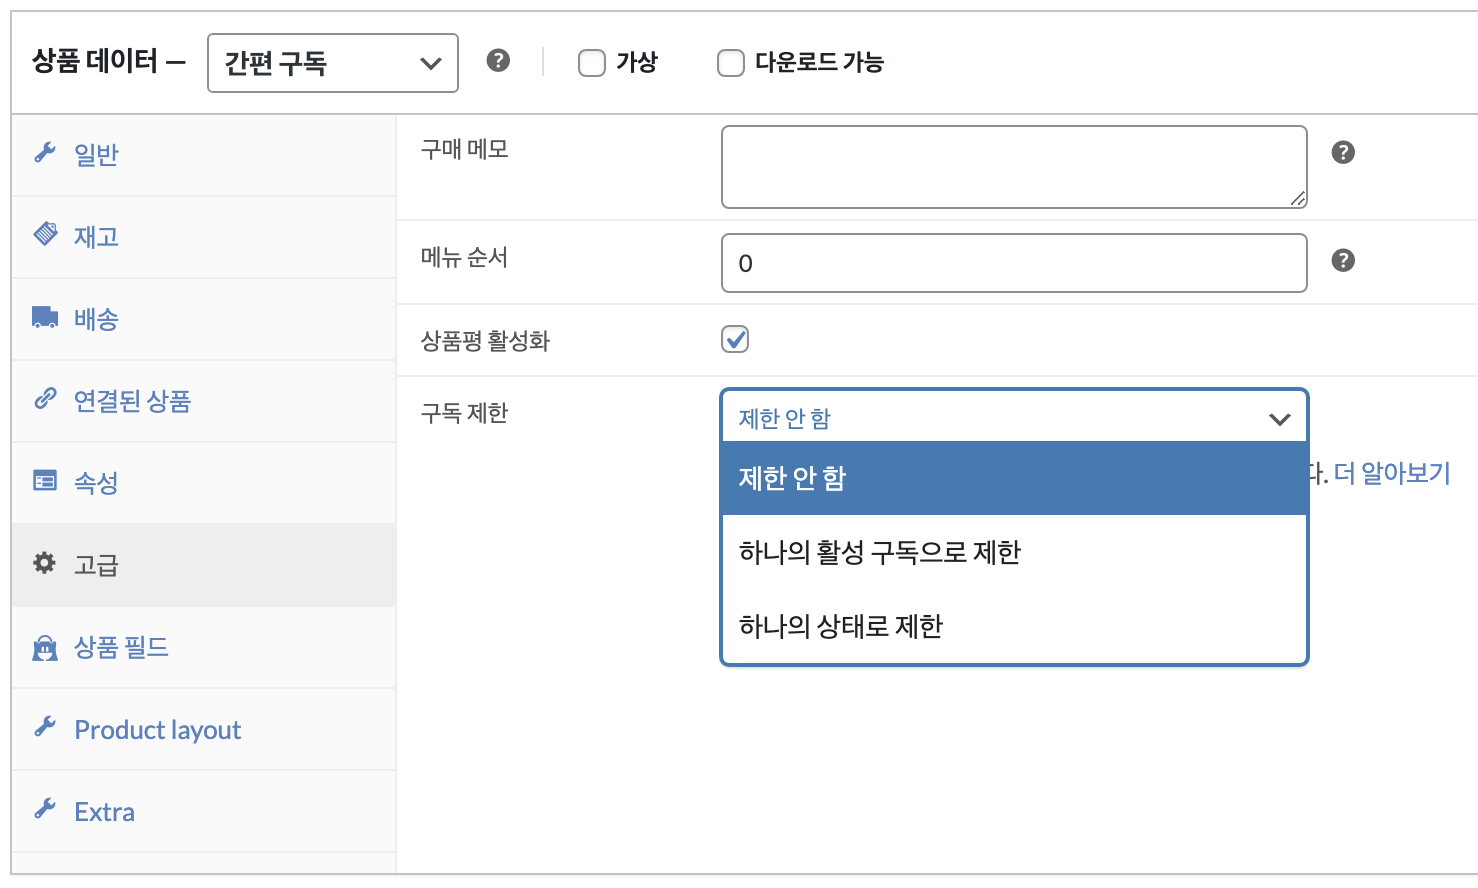
Task: Click the help icon next to product type
Action: pyautogui.click(x=498, y=61)
